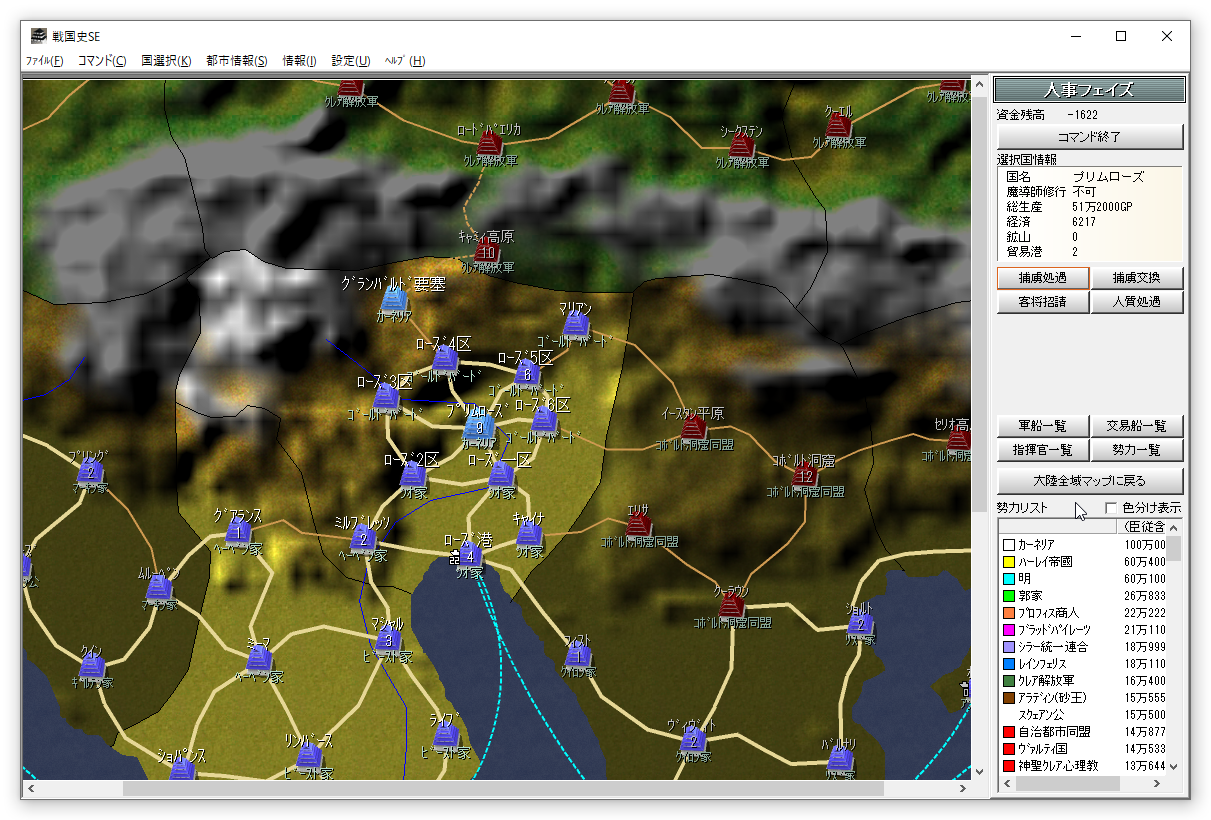Image resolution: width=1211 pixels, height=820 pixels.
Task: Select the ミルブレッツ city icon
Action: tap(363, 539)
